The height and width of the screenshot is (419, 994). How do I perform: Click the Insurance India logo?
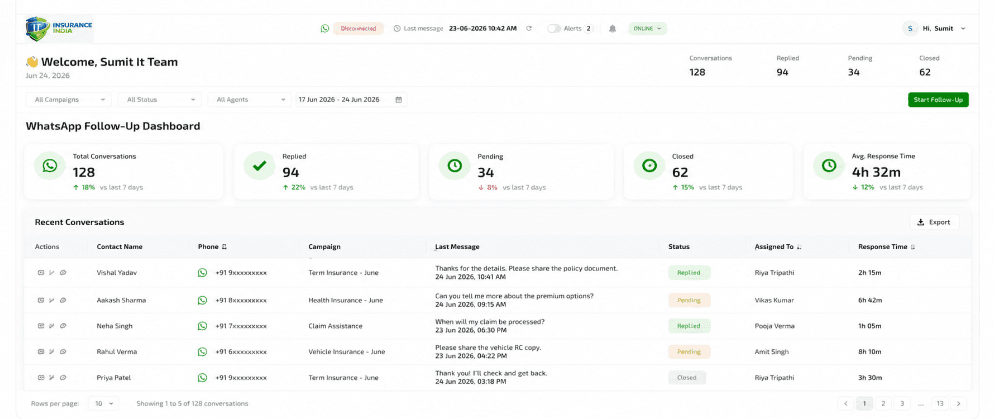(59, 29)
